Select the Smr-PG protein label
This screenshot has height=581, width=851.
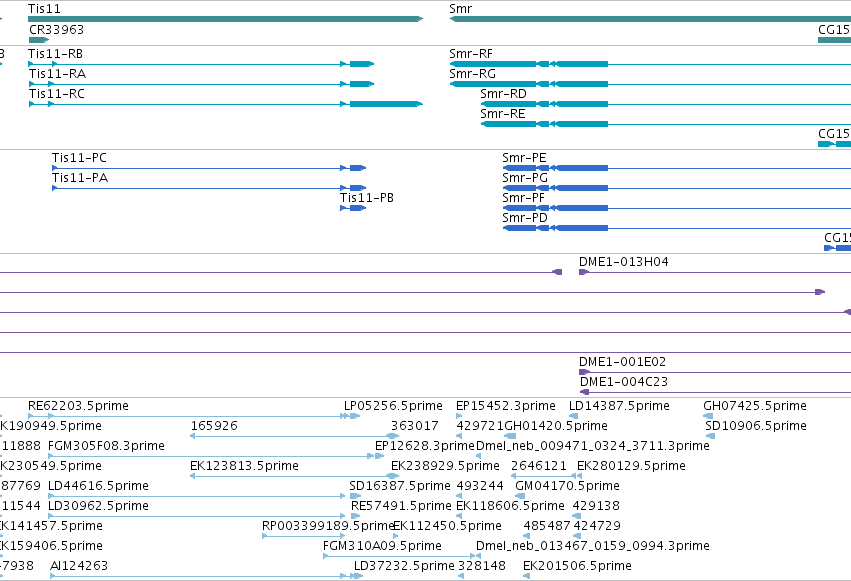(525, 178)
